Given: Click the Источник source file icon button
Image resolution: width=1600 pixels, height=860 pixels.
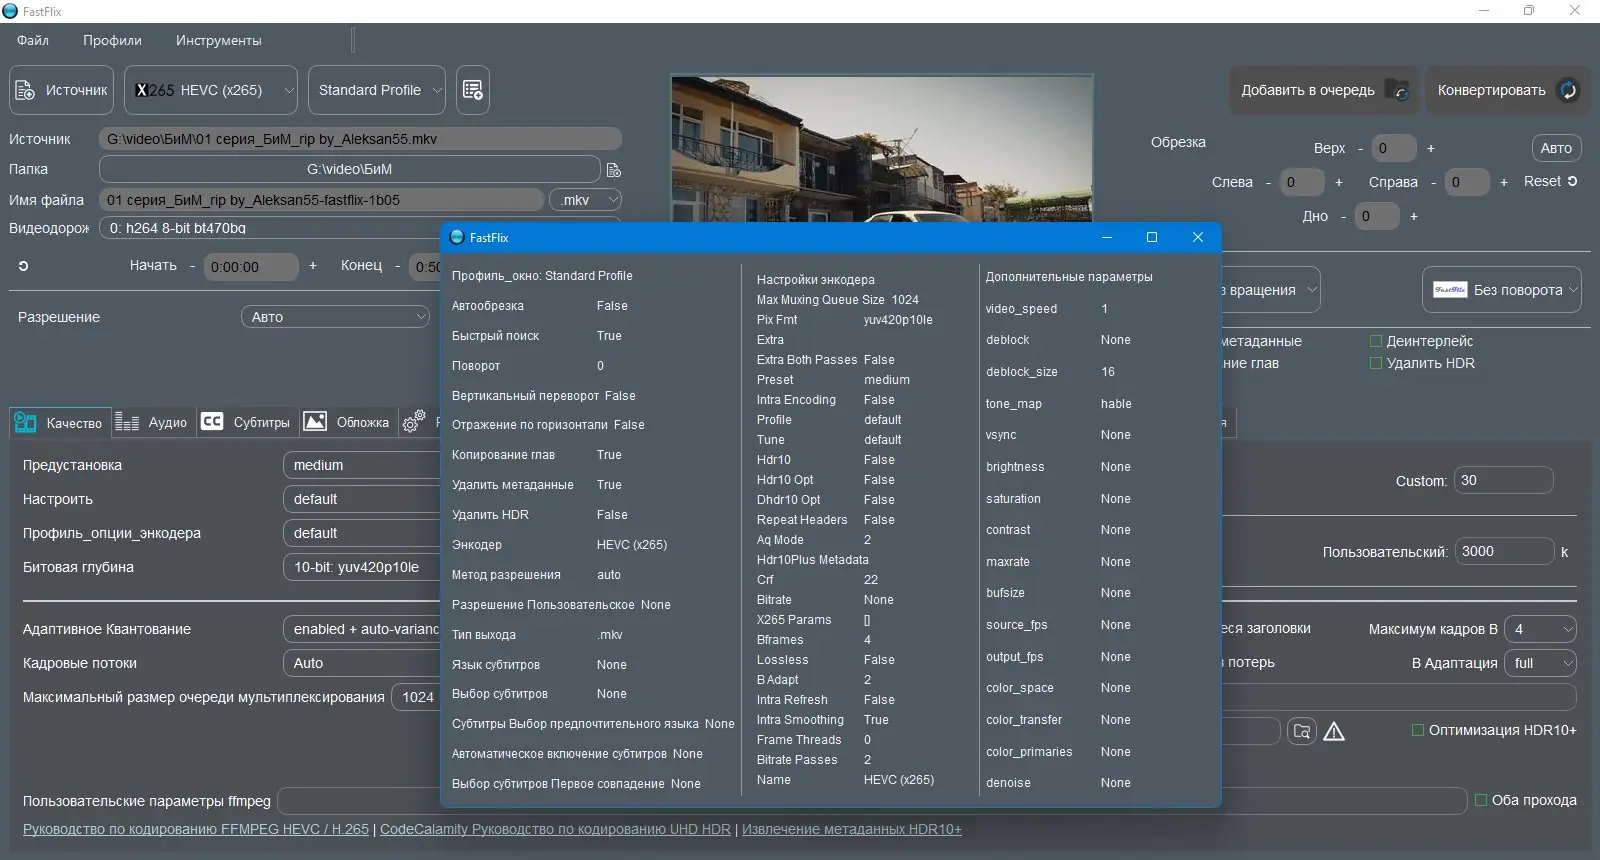Looking at the screenshot, I should pyautogui.click(x=61, y=90).
